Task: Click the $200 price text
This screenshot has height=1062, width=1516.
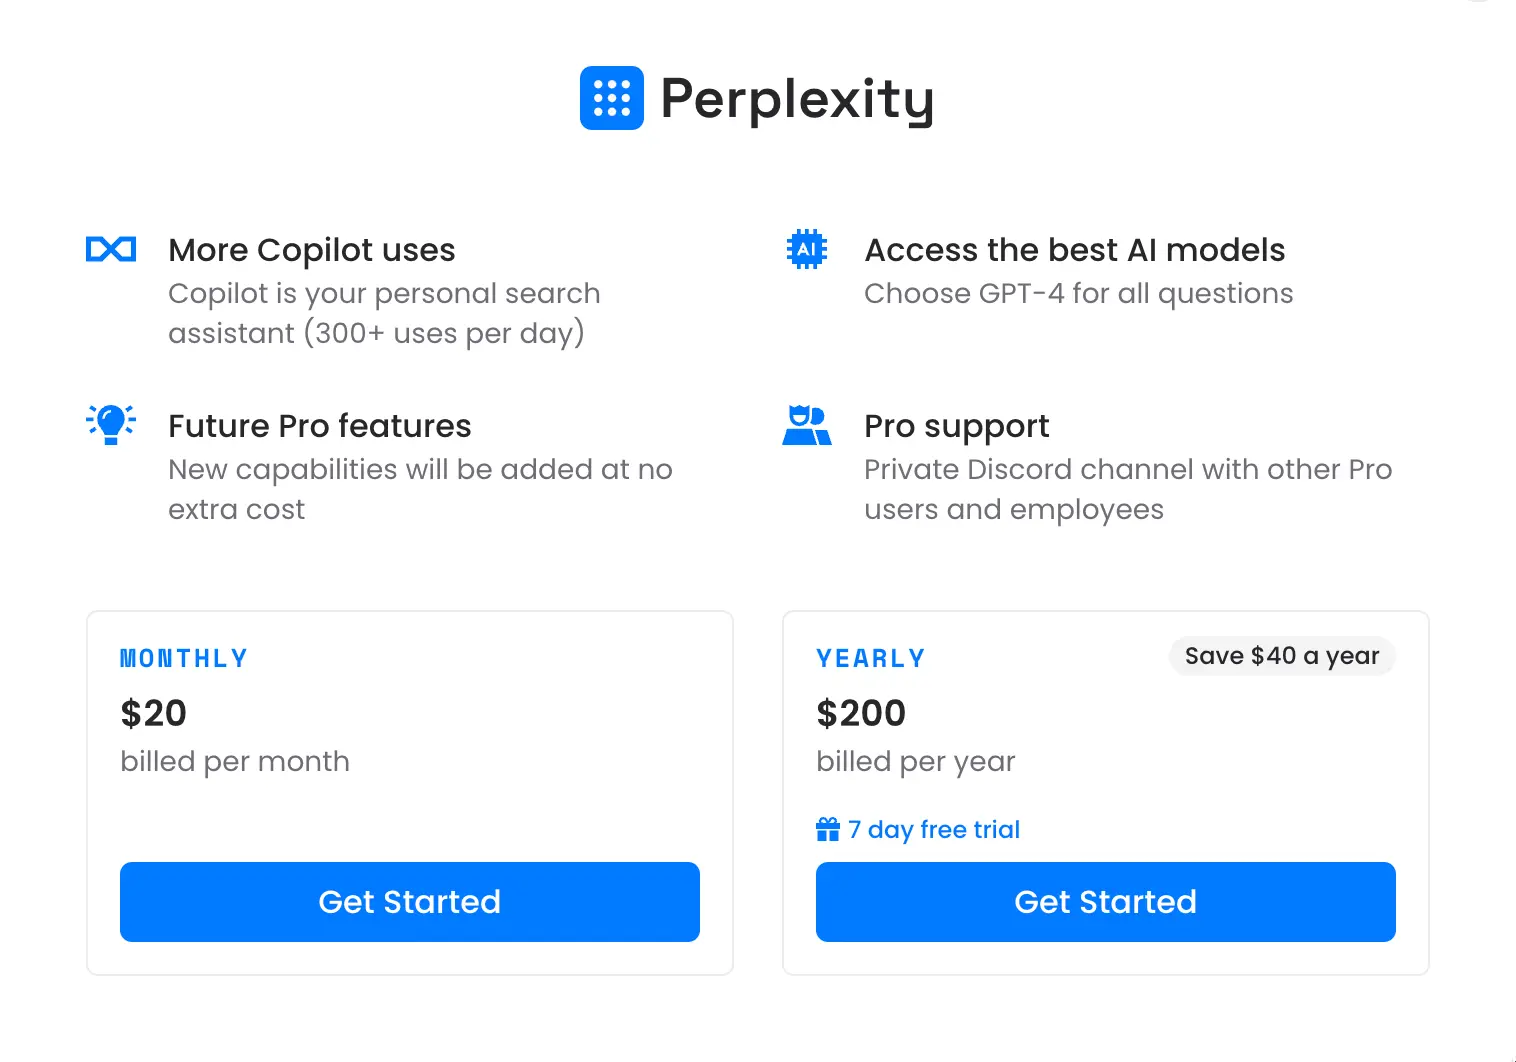Action: 860,713
